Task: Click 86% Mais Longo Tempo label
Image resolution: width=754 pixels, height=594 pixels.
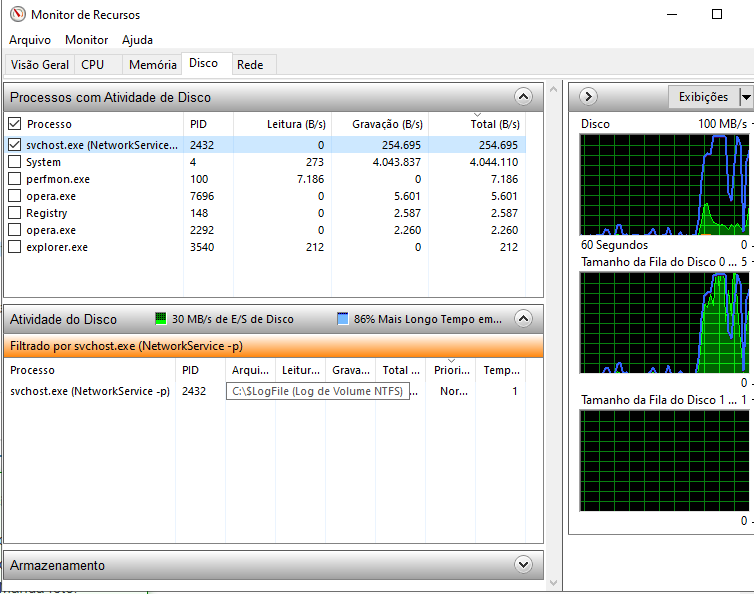Action: 427,319
